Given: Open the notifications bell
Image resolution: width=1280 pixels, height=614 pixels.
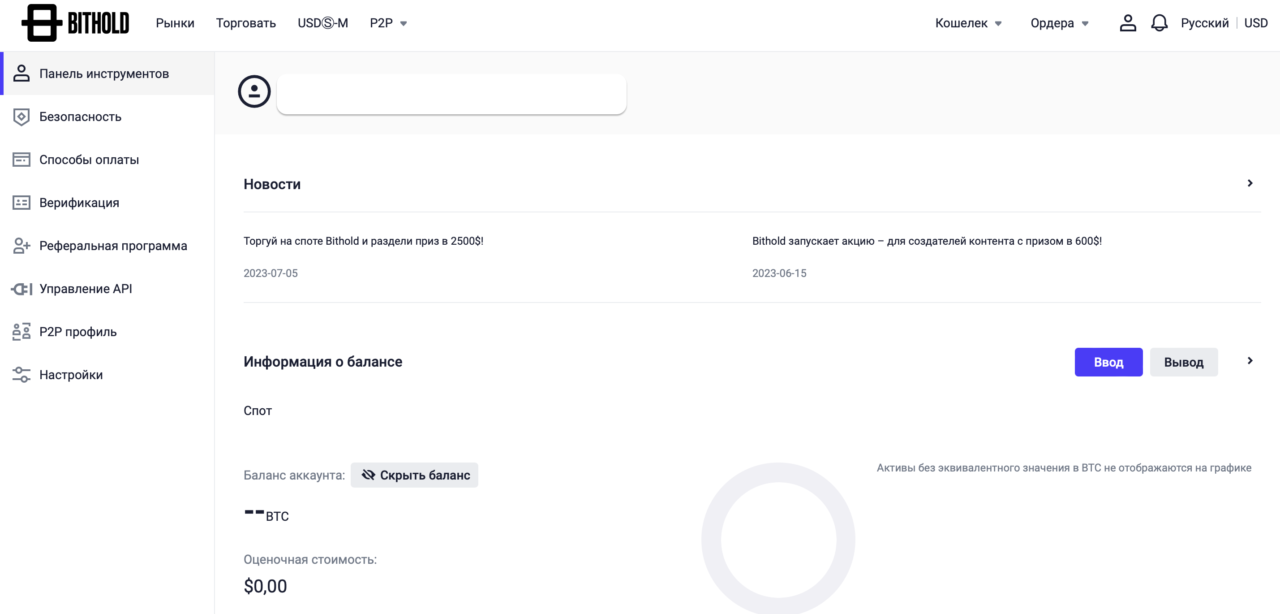Looking at the screenshot, I should pos(1159,23).
